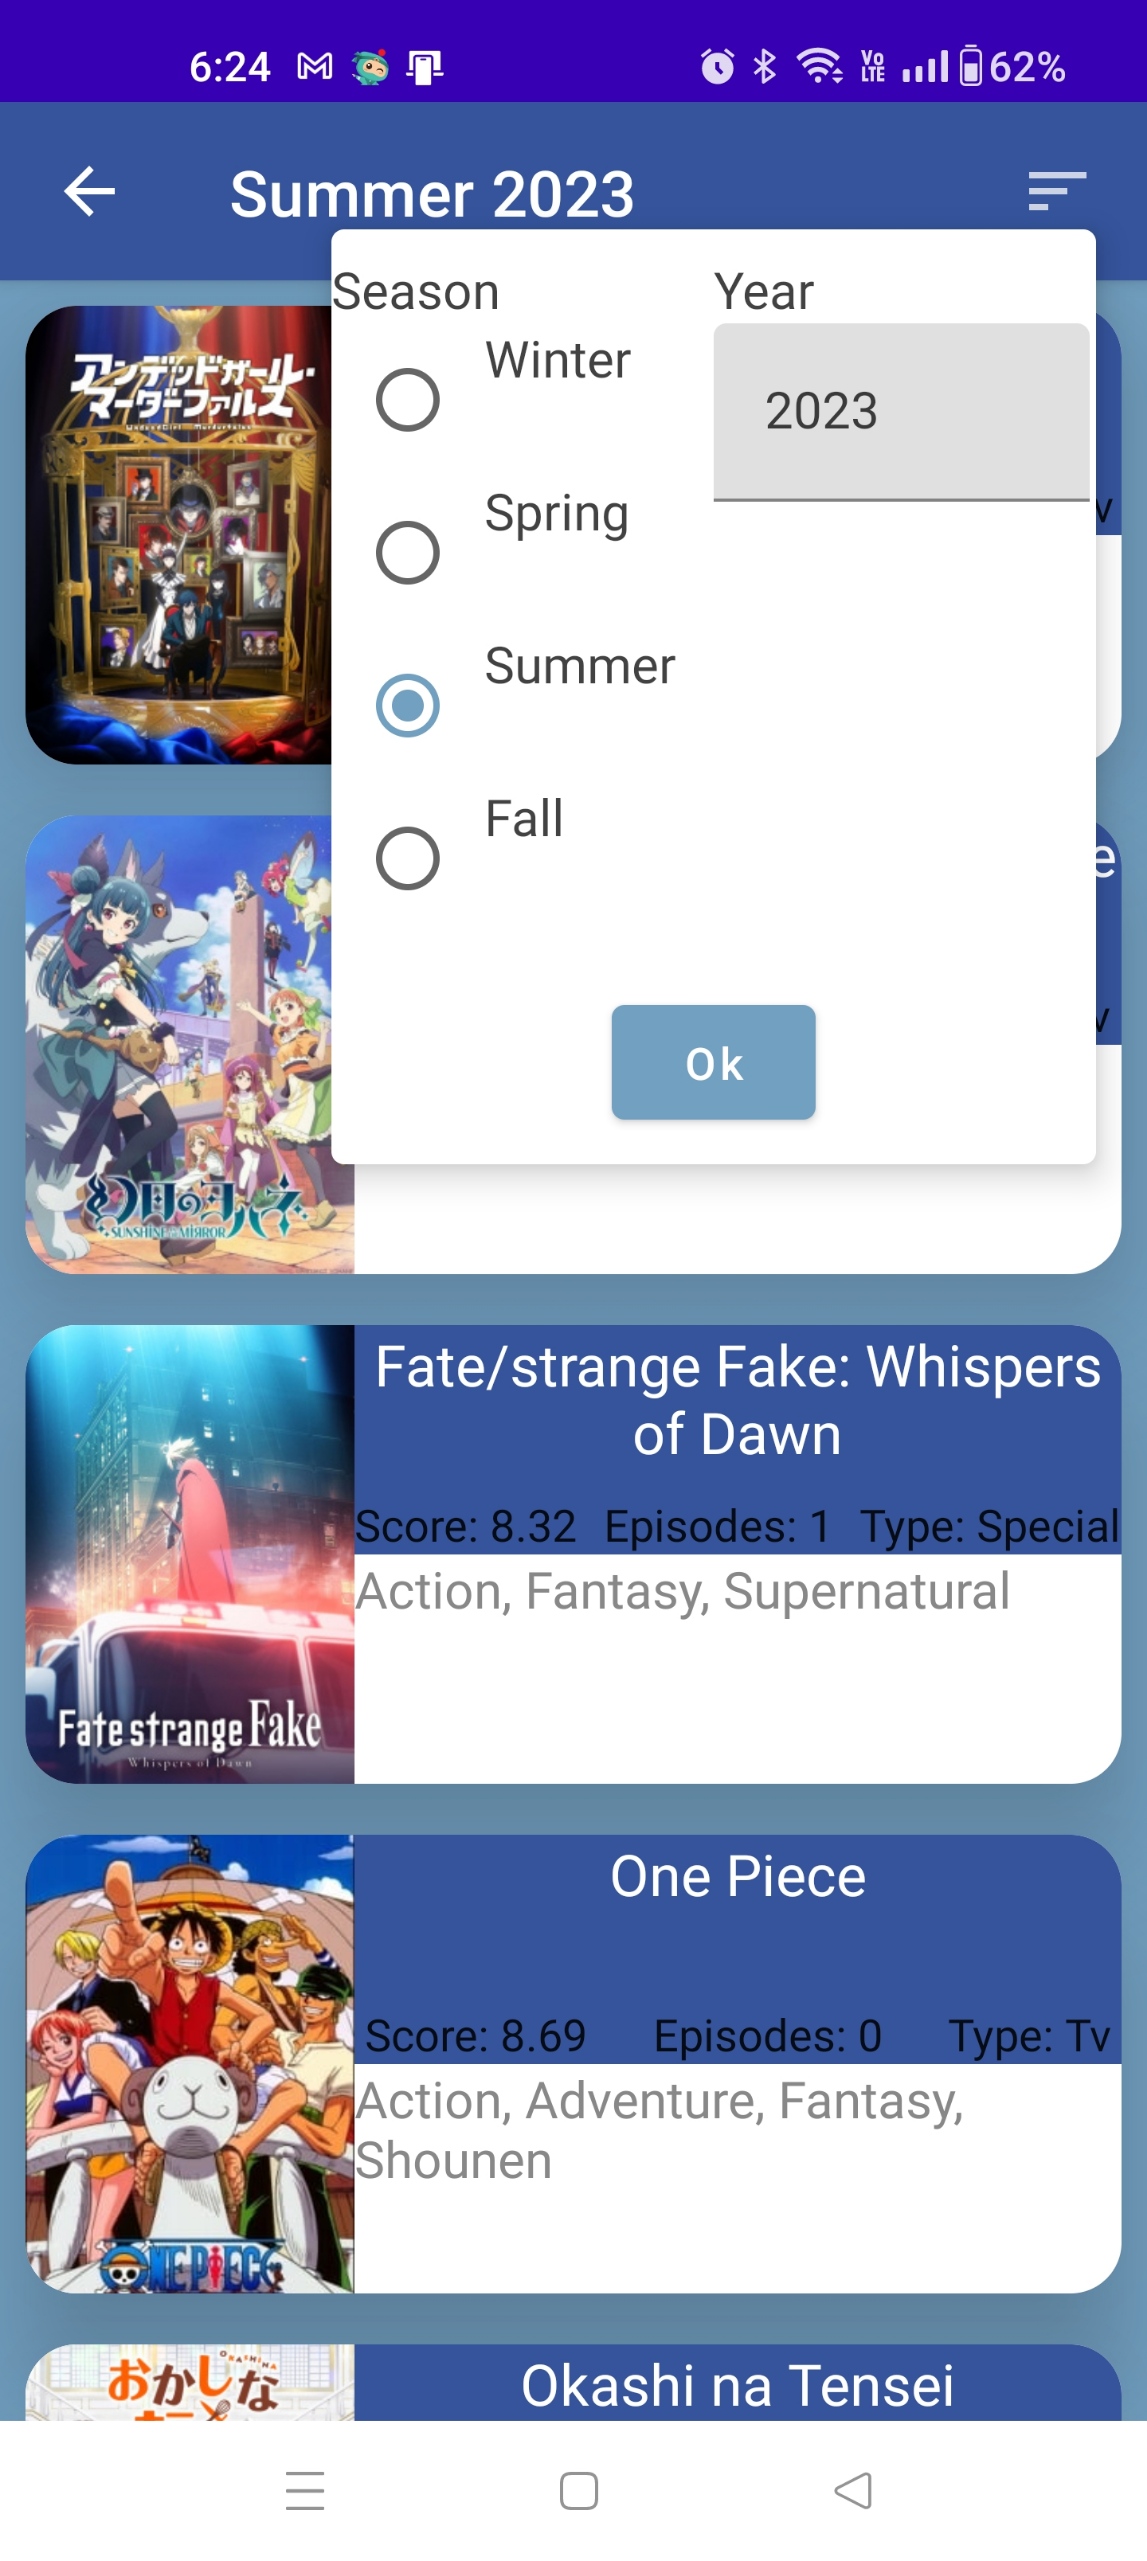Tap the Fate strange Fake poster thumbnail
Viewport: 1147px width, 2561px height.
pos(190,1553)
